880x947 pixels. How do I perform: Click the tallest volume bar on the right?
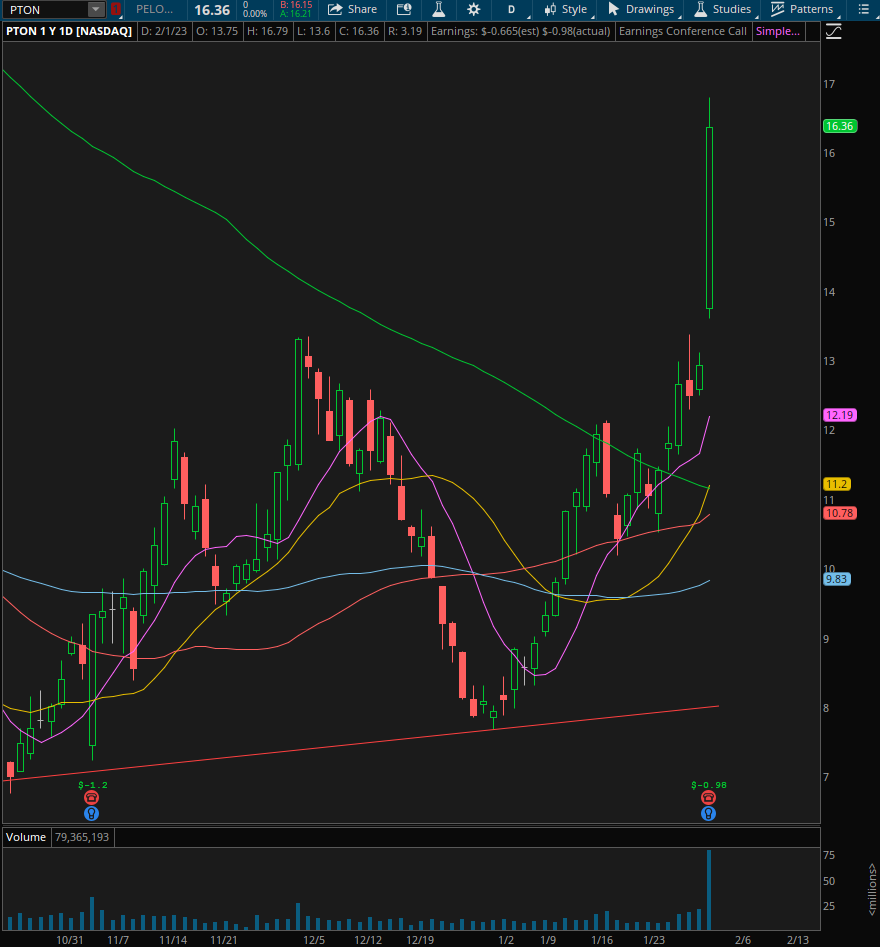click(x=709, y=890)
